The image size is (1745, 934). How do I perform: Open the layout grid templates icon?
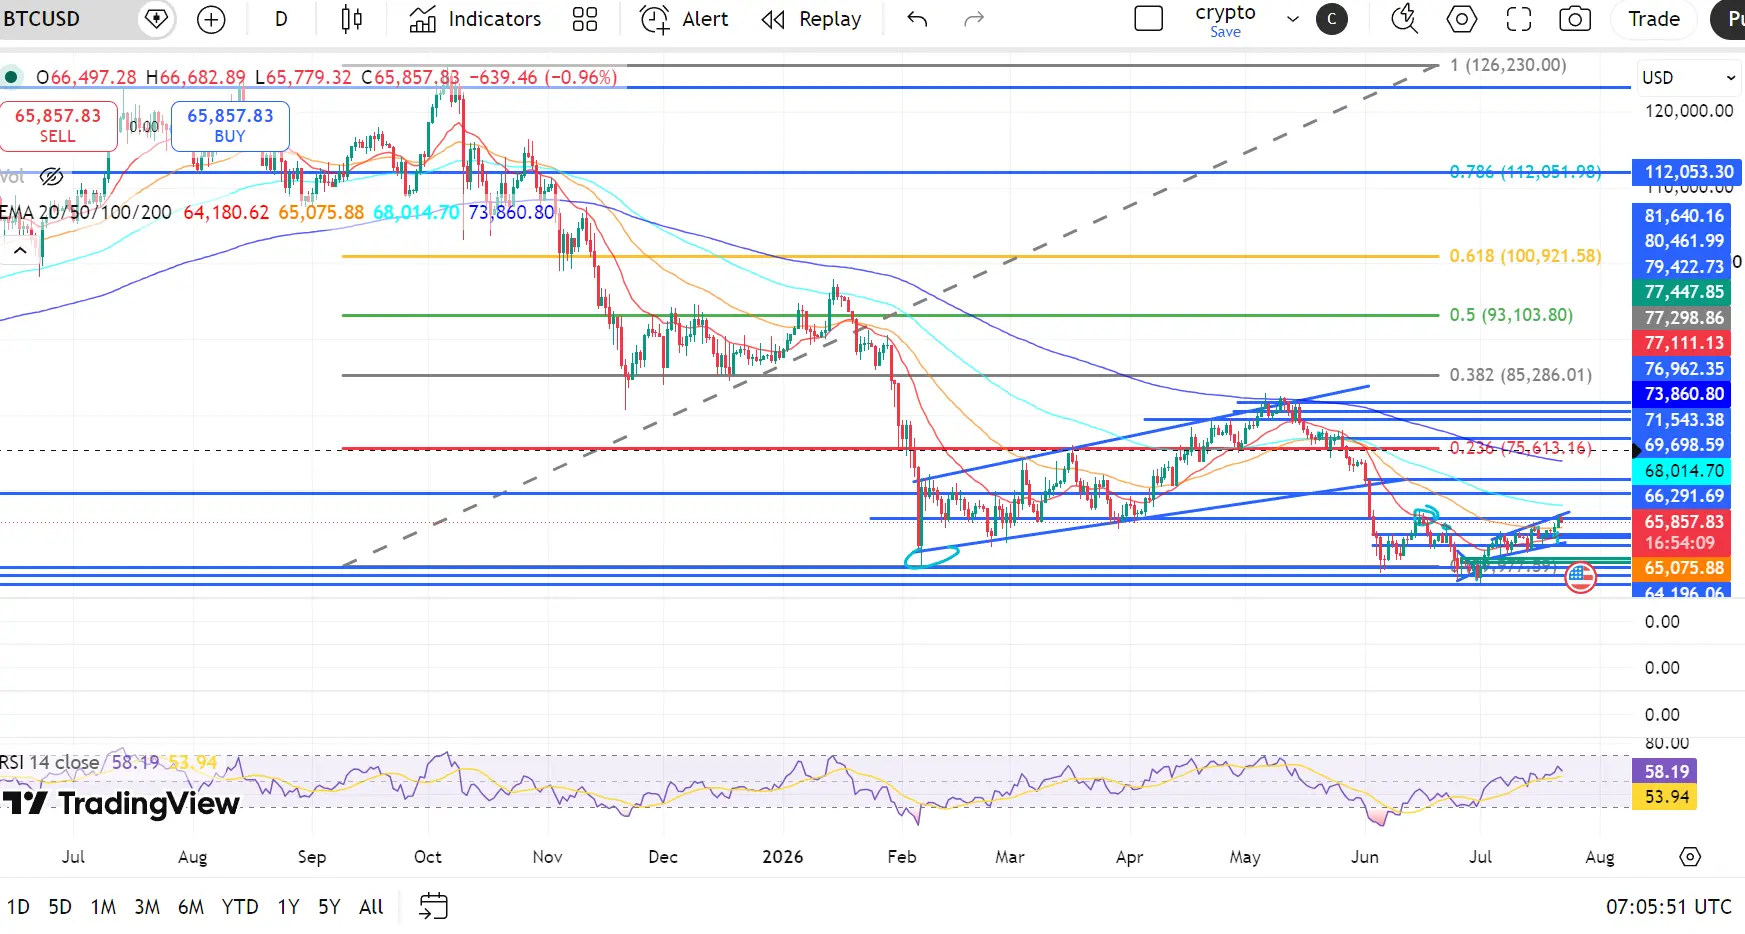coord(585,19)
